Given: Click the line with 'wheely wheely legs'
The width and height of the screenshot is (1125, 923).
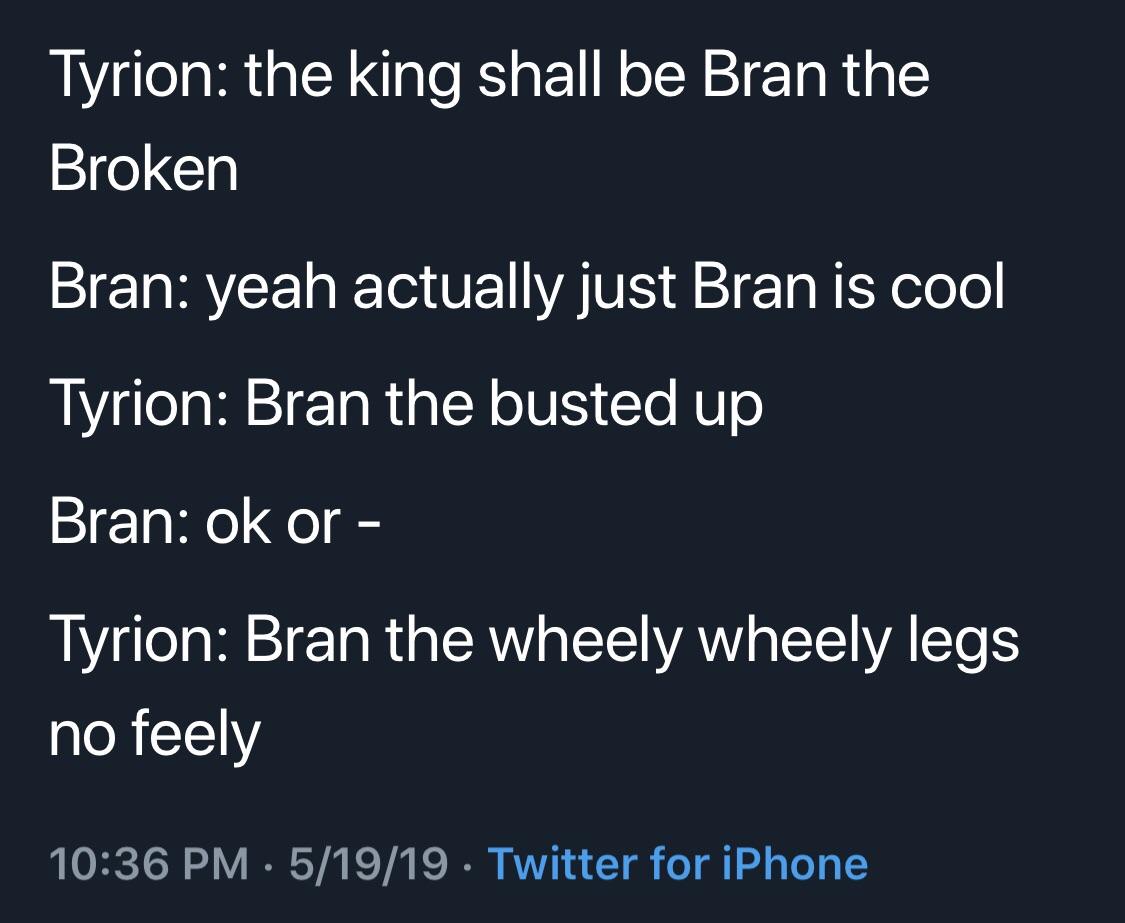Looking at the screenshot, I should point(534,639).
